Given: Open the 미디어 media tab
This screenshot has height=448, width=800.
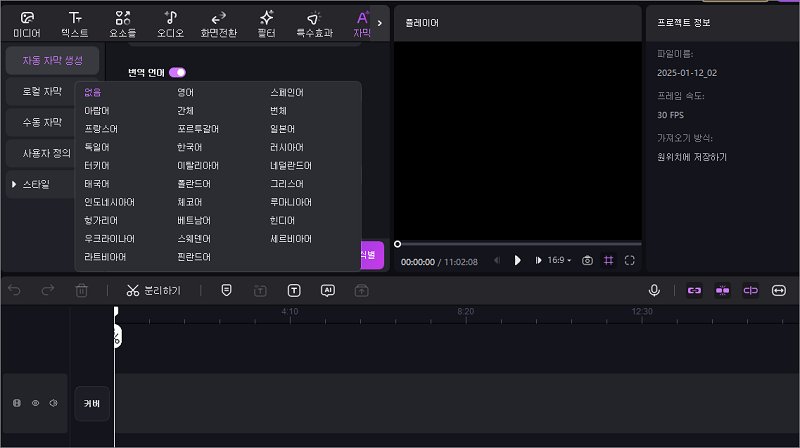Looking at the screenshot, I should click(27, 24).
